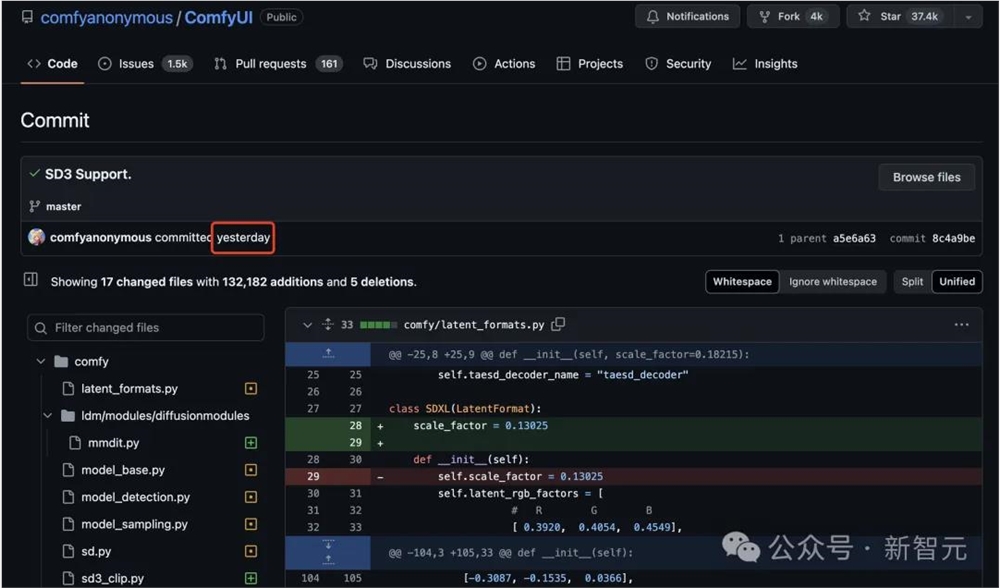Open model_detection.py in the file tree
Image resolution: width=1000 pixels, height=588 pixels.
click(135, 497)
